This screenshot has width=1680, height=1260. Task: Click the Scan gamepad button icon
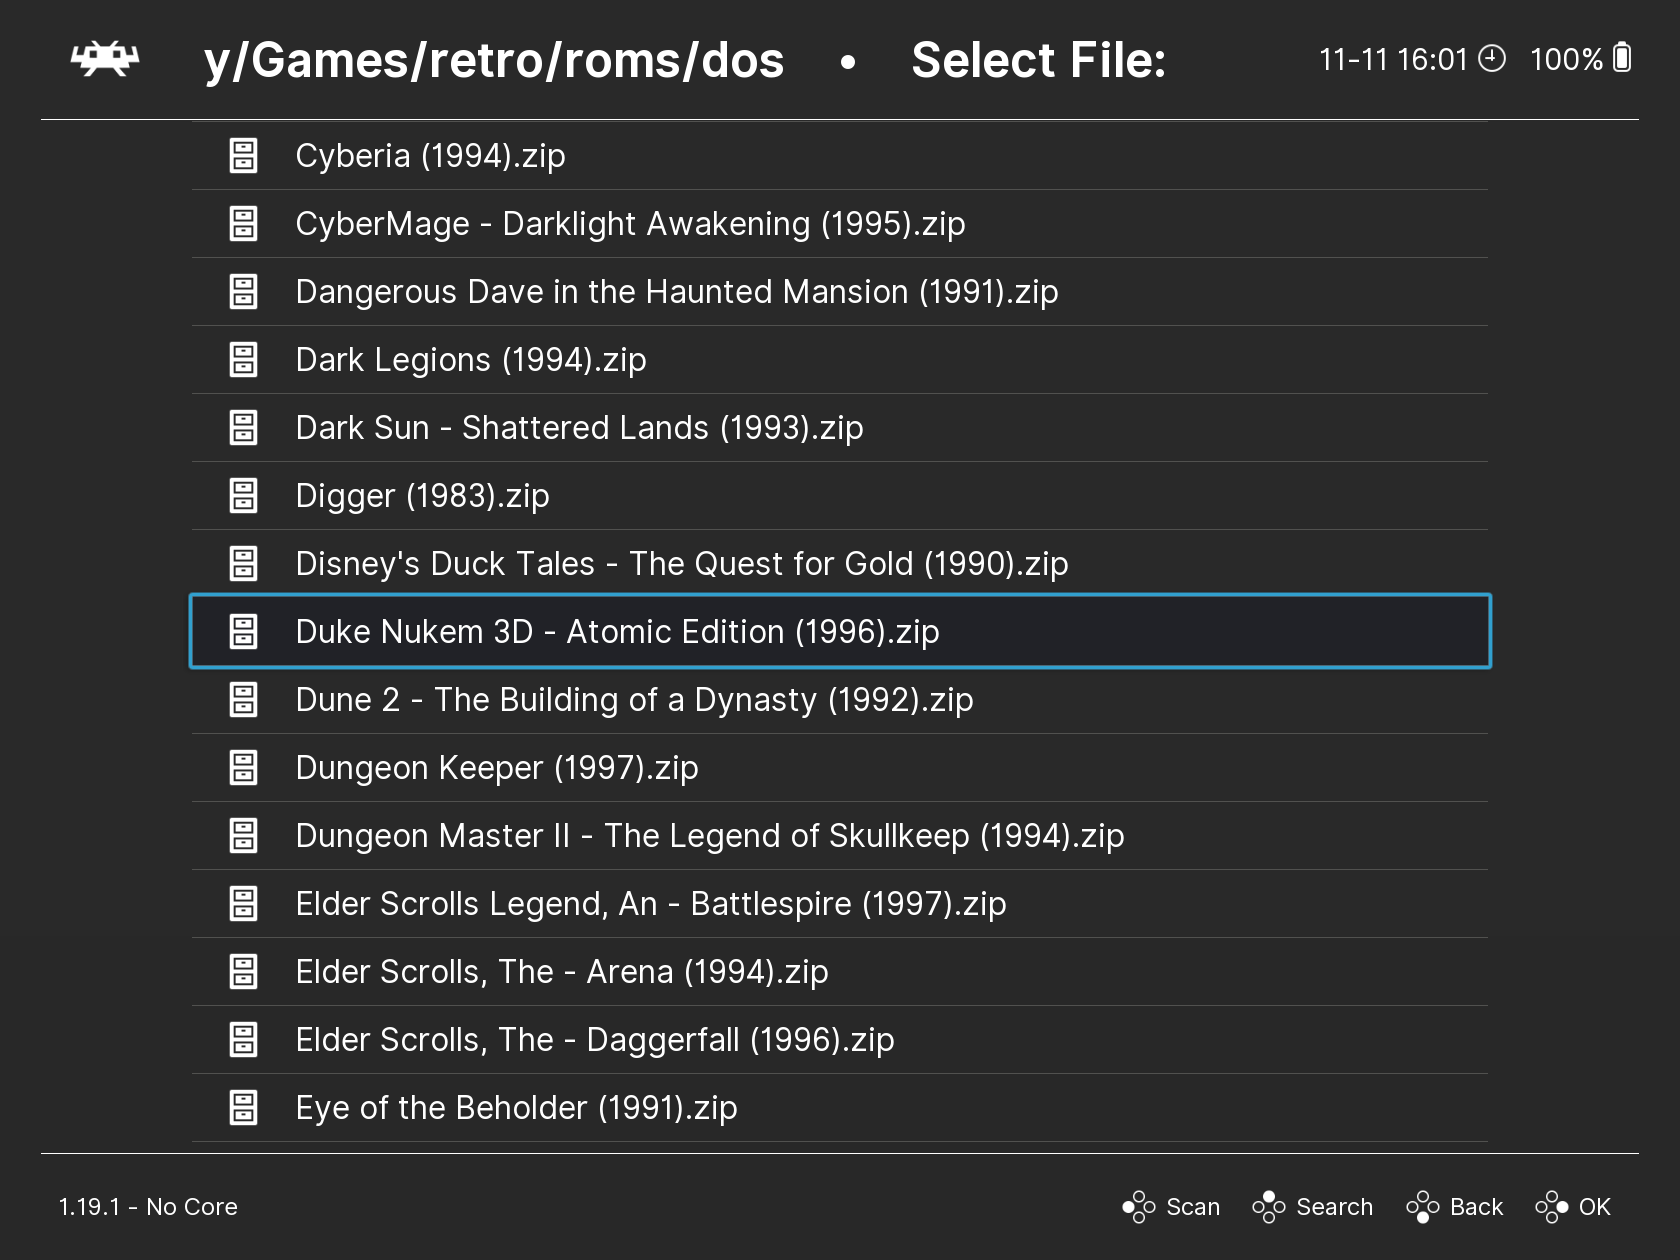[x=1139, y=1207]
